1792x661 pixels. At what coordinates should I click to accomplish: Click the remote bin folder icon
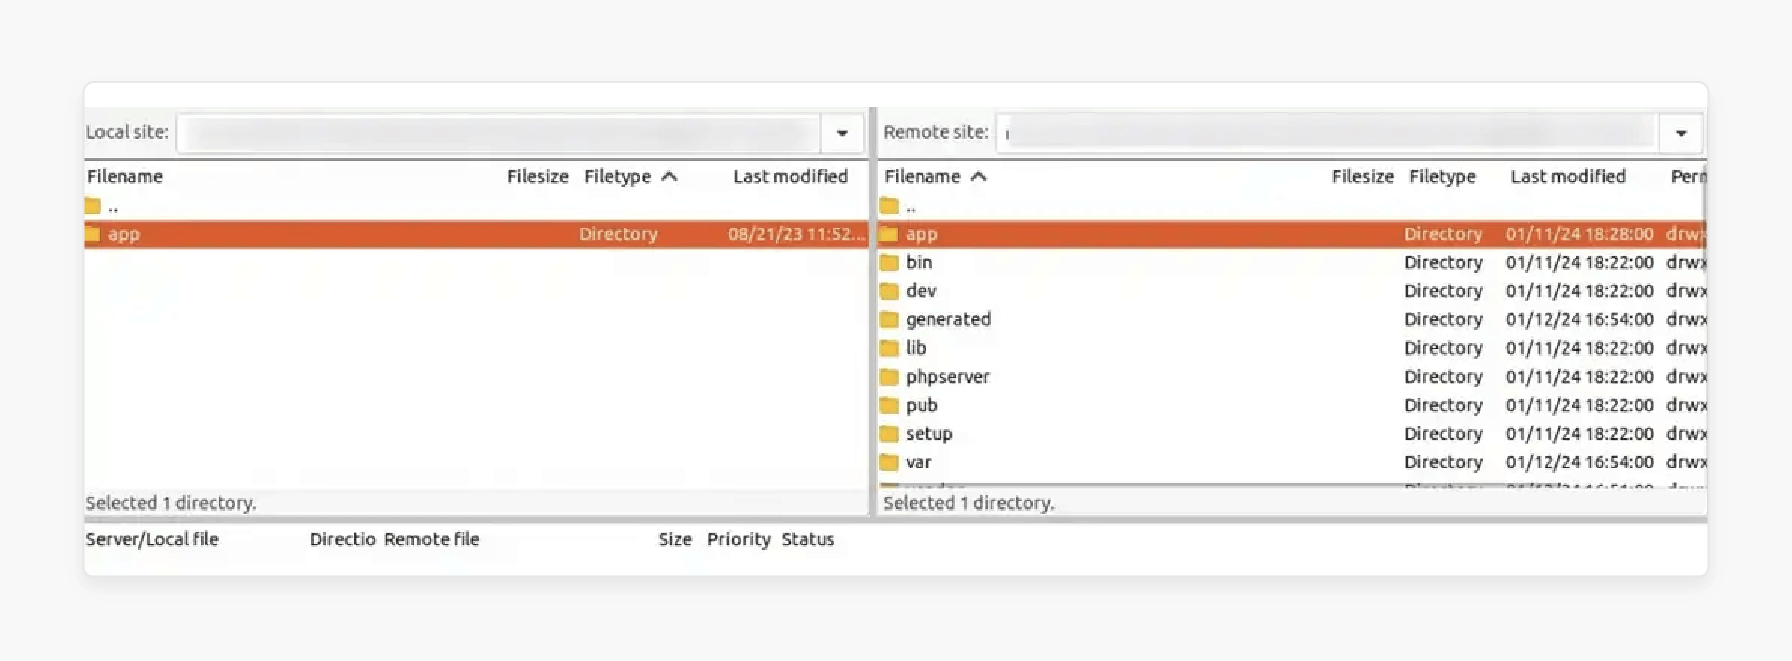889,263
